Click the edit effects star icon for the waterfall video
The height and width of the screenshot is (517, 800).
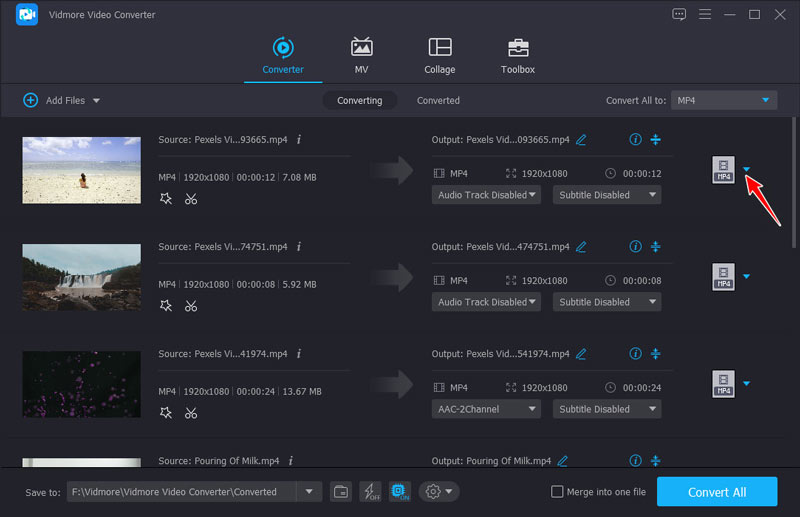(166, 306)
